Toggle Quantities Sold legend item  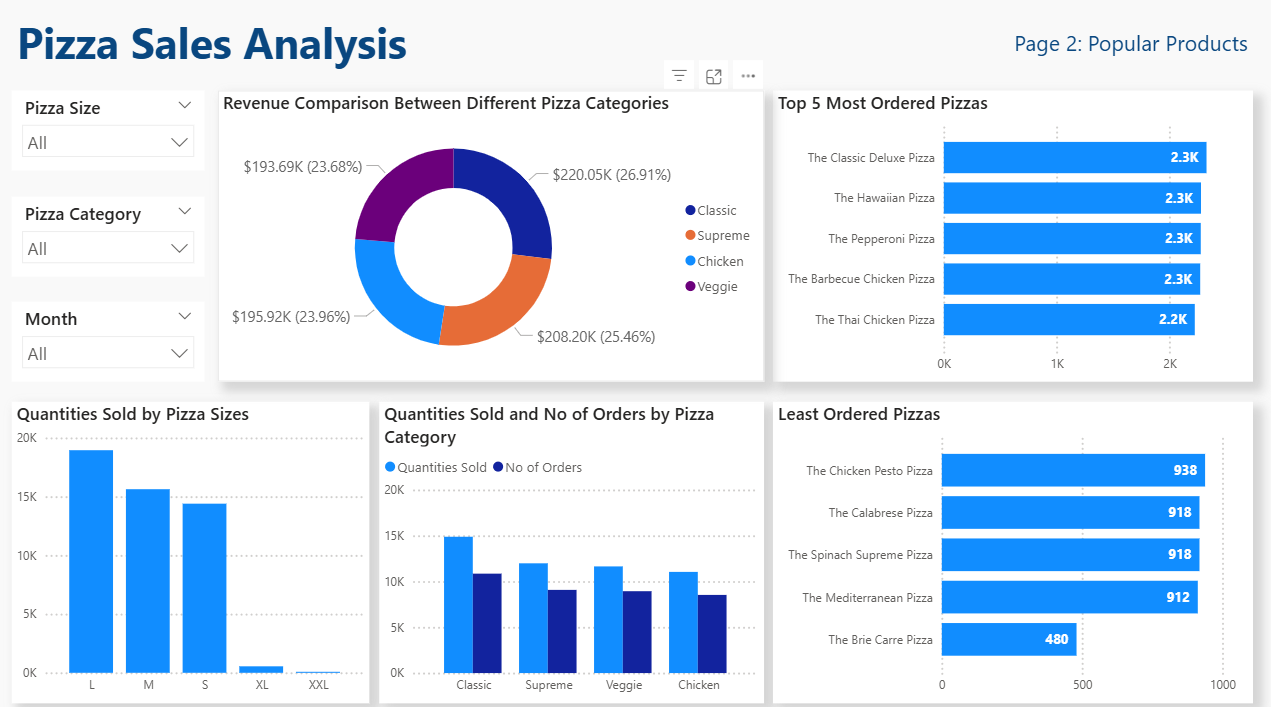pyautogui.click(x=435, y=468)
